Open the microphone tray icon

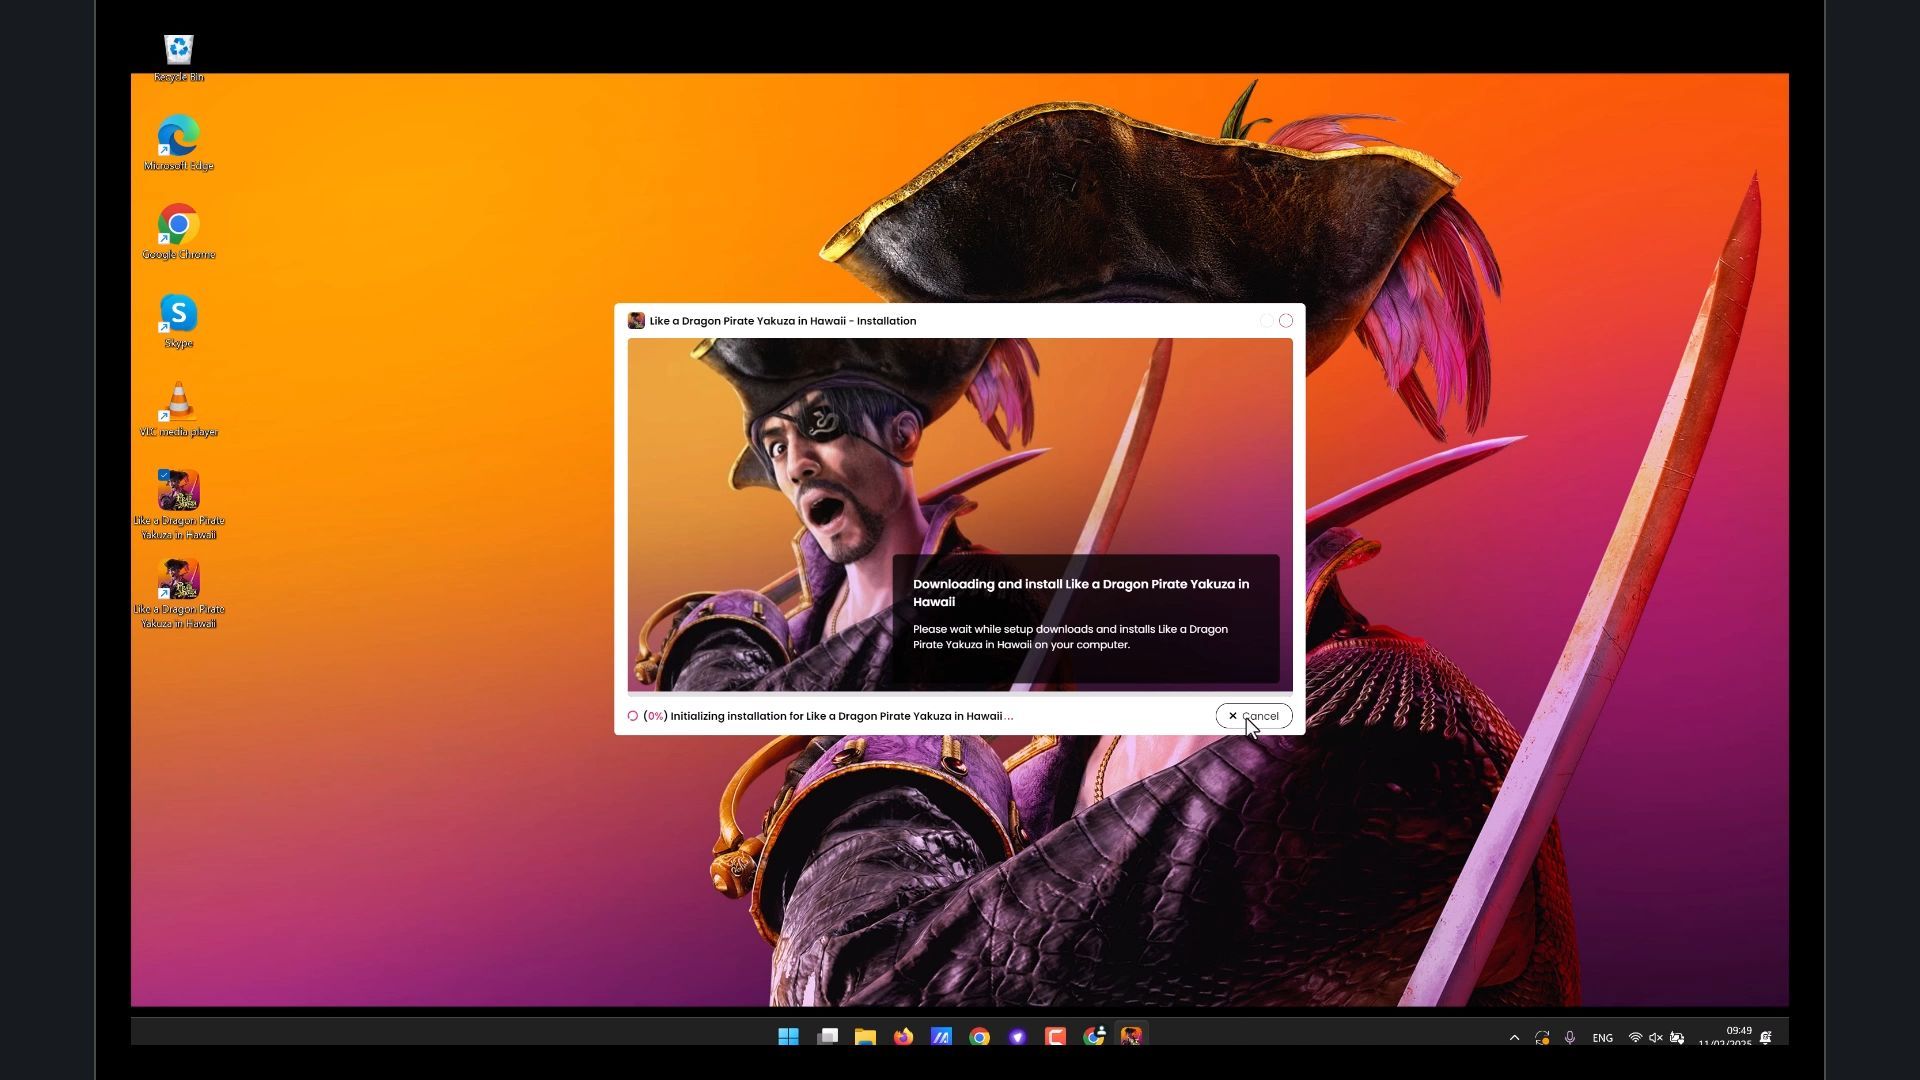(1570, 1038)
